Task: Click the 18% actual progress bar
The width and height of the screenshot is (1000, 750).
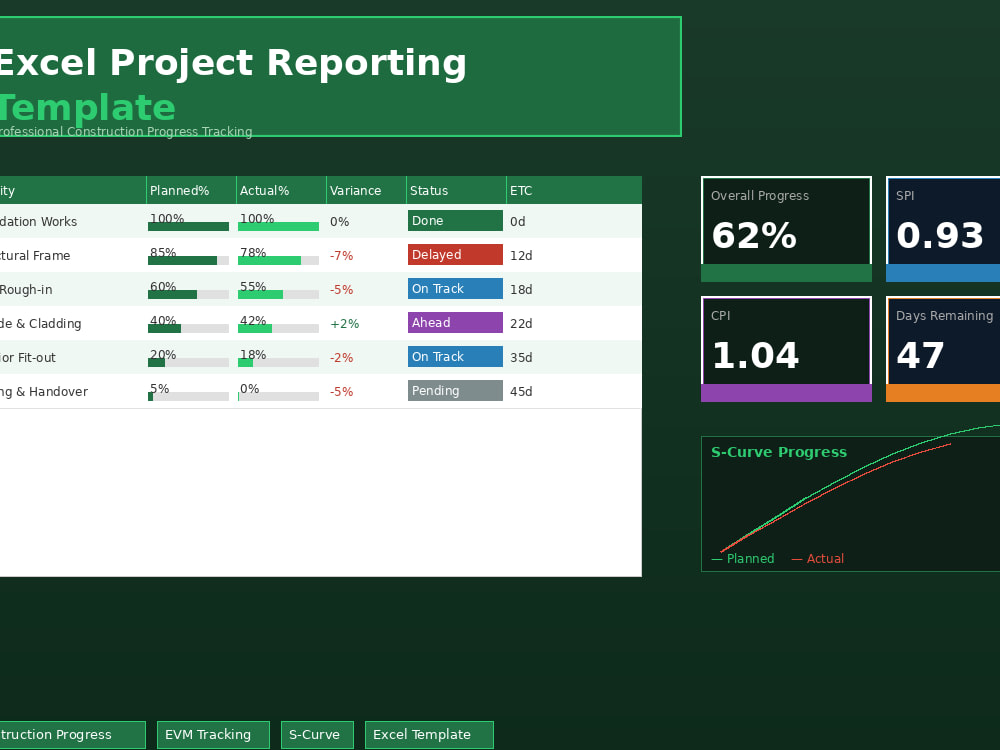Action: point(278,362)
